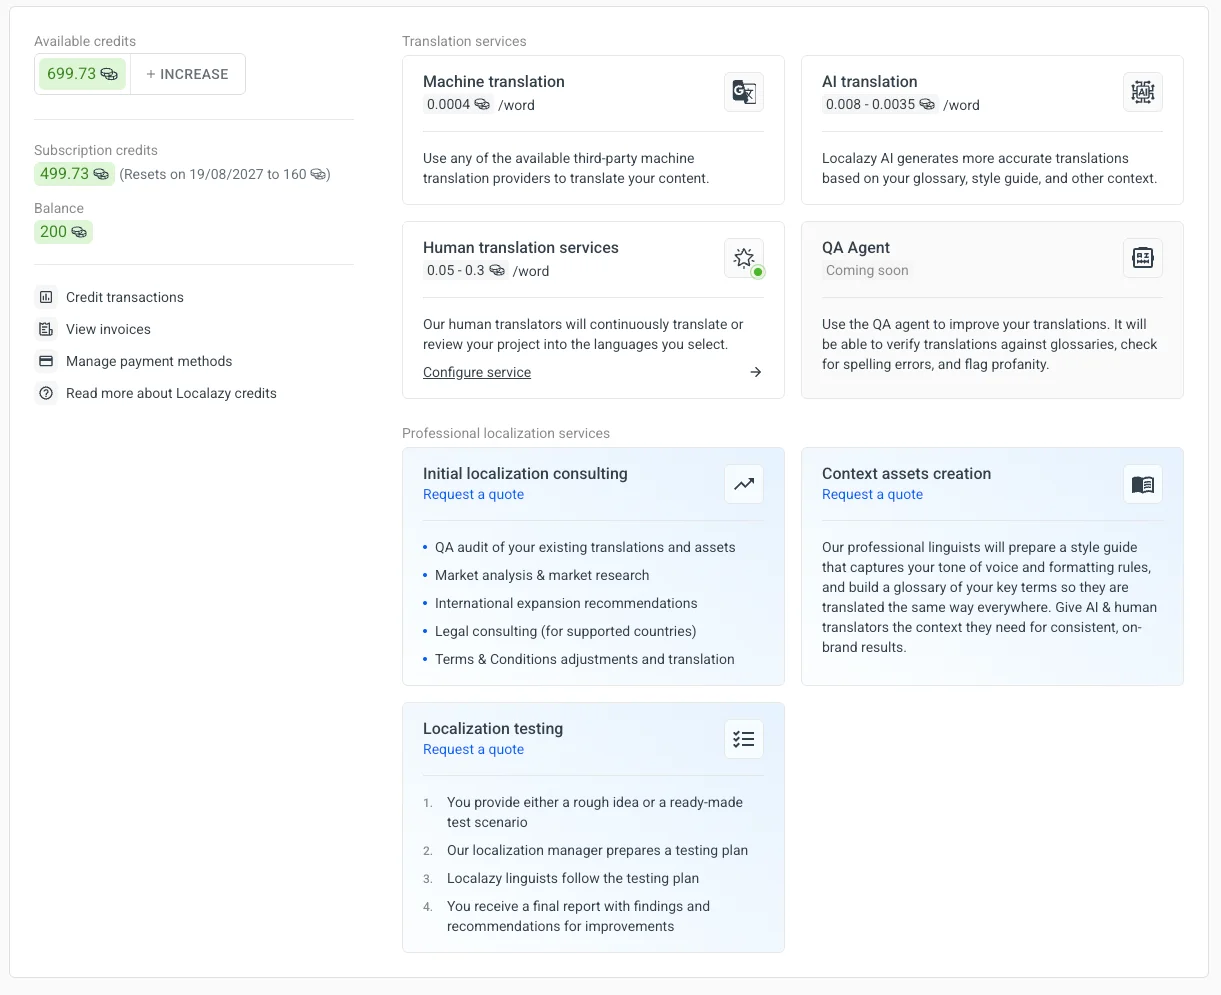Click the + INCREASE credits button
Image resolution: width=1221 pixels, height=995 pixels.
187,74
